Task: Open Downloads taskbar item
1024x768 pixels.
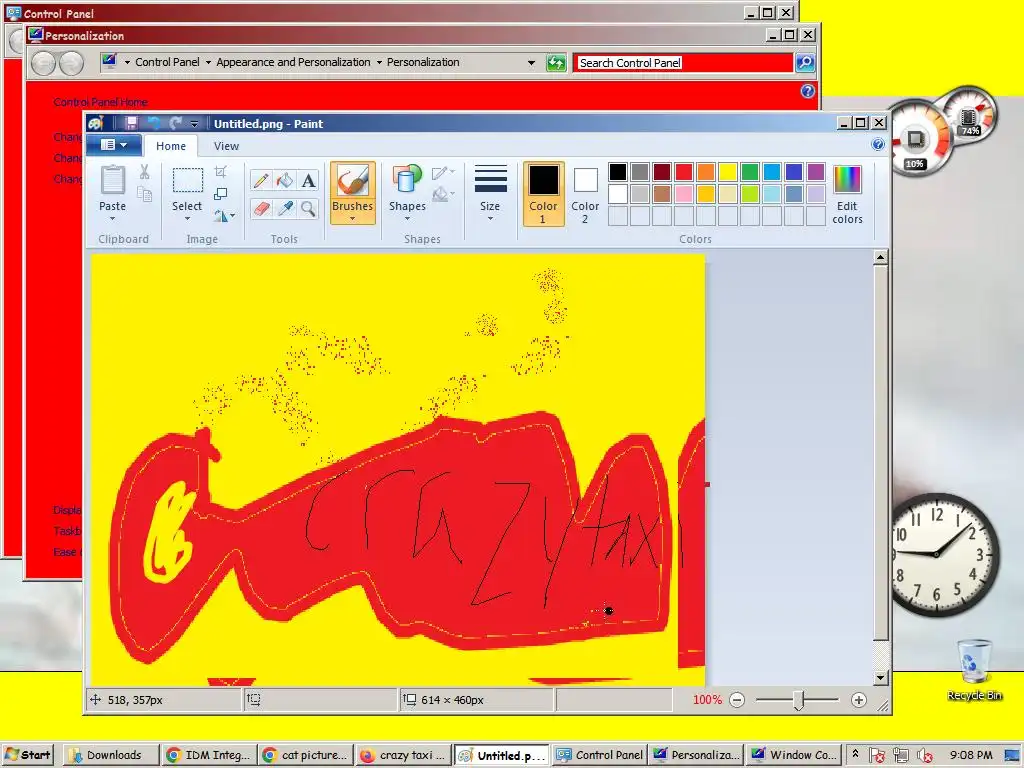Action: (x=112, y=755)
